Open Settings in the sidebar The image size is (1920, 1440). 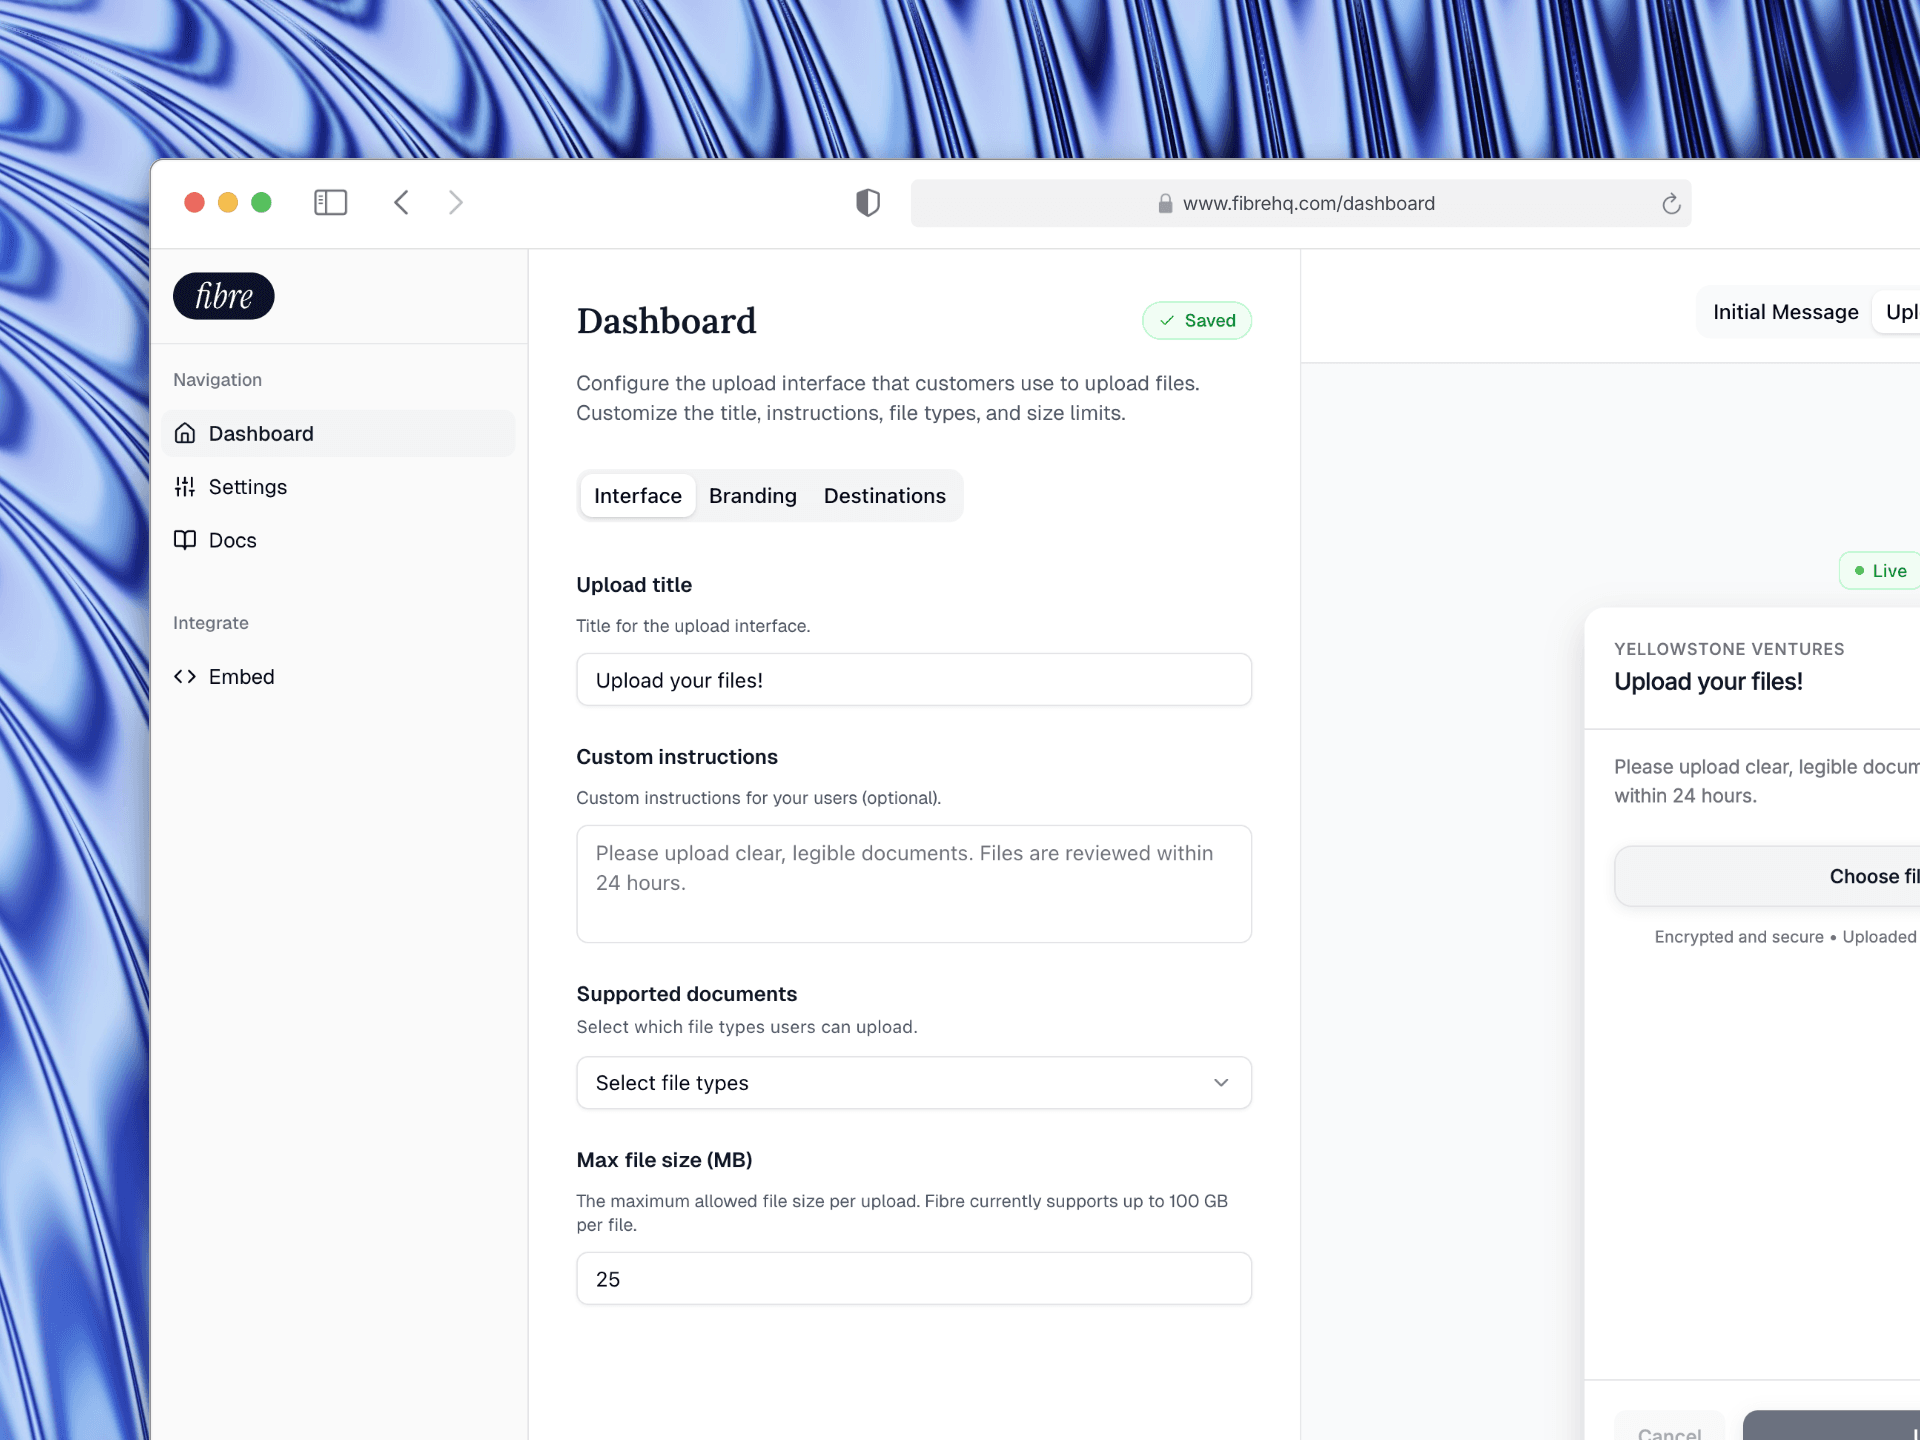(247, 487)
